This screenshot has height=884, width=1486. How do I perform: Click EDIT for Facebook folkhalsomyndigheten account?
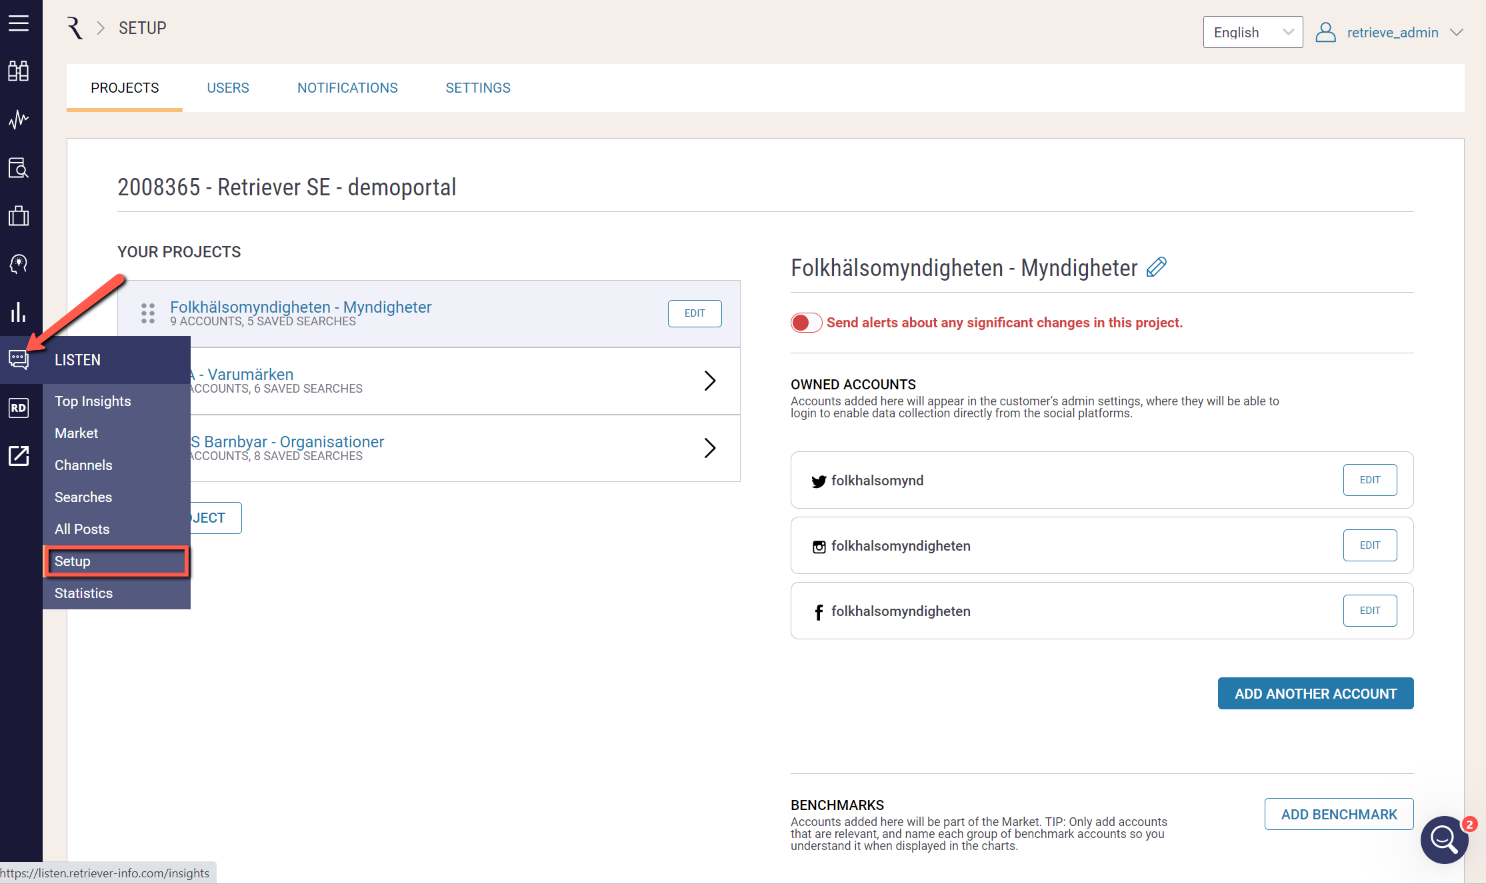pyautogui.click(x=1370, y=610)
